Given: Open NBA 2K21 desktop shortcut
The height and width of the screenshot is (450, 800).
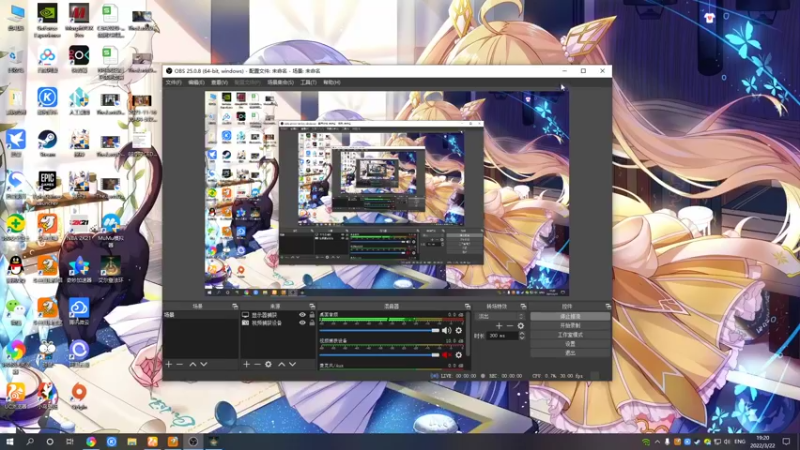Looking at the screenshot, I should pos(79,227).
